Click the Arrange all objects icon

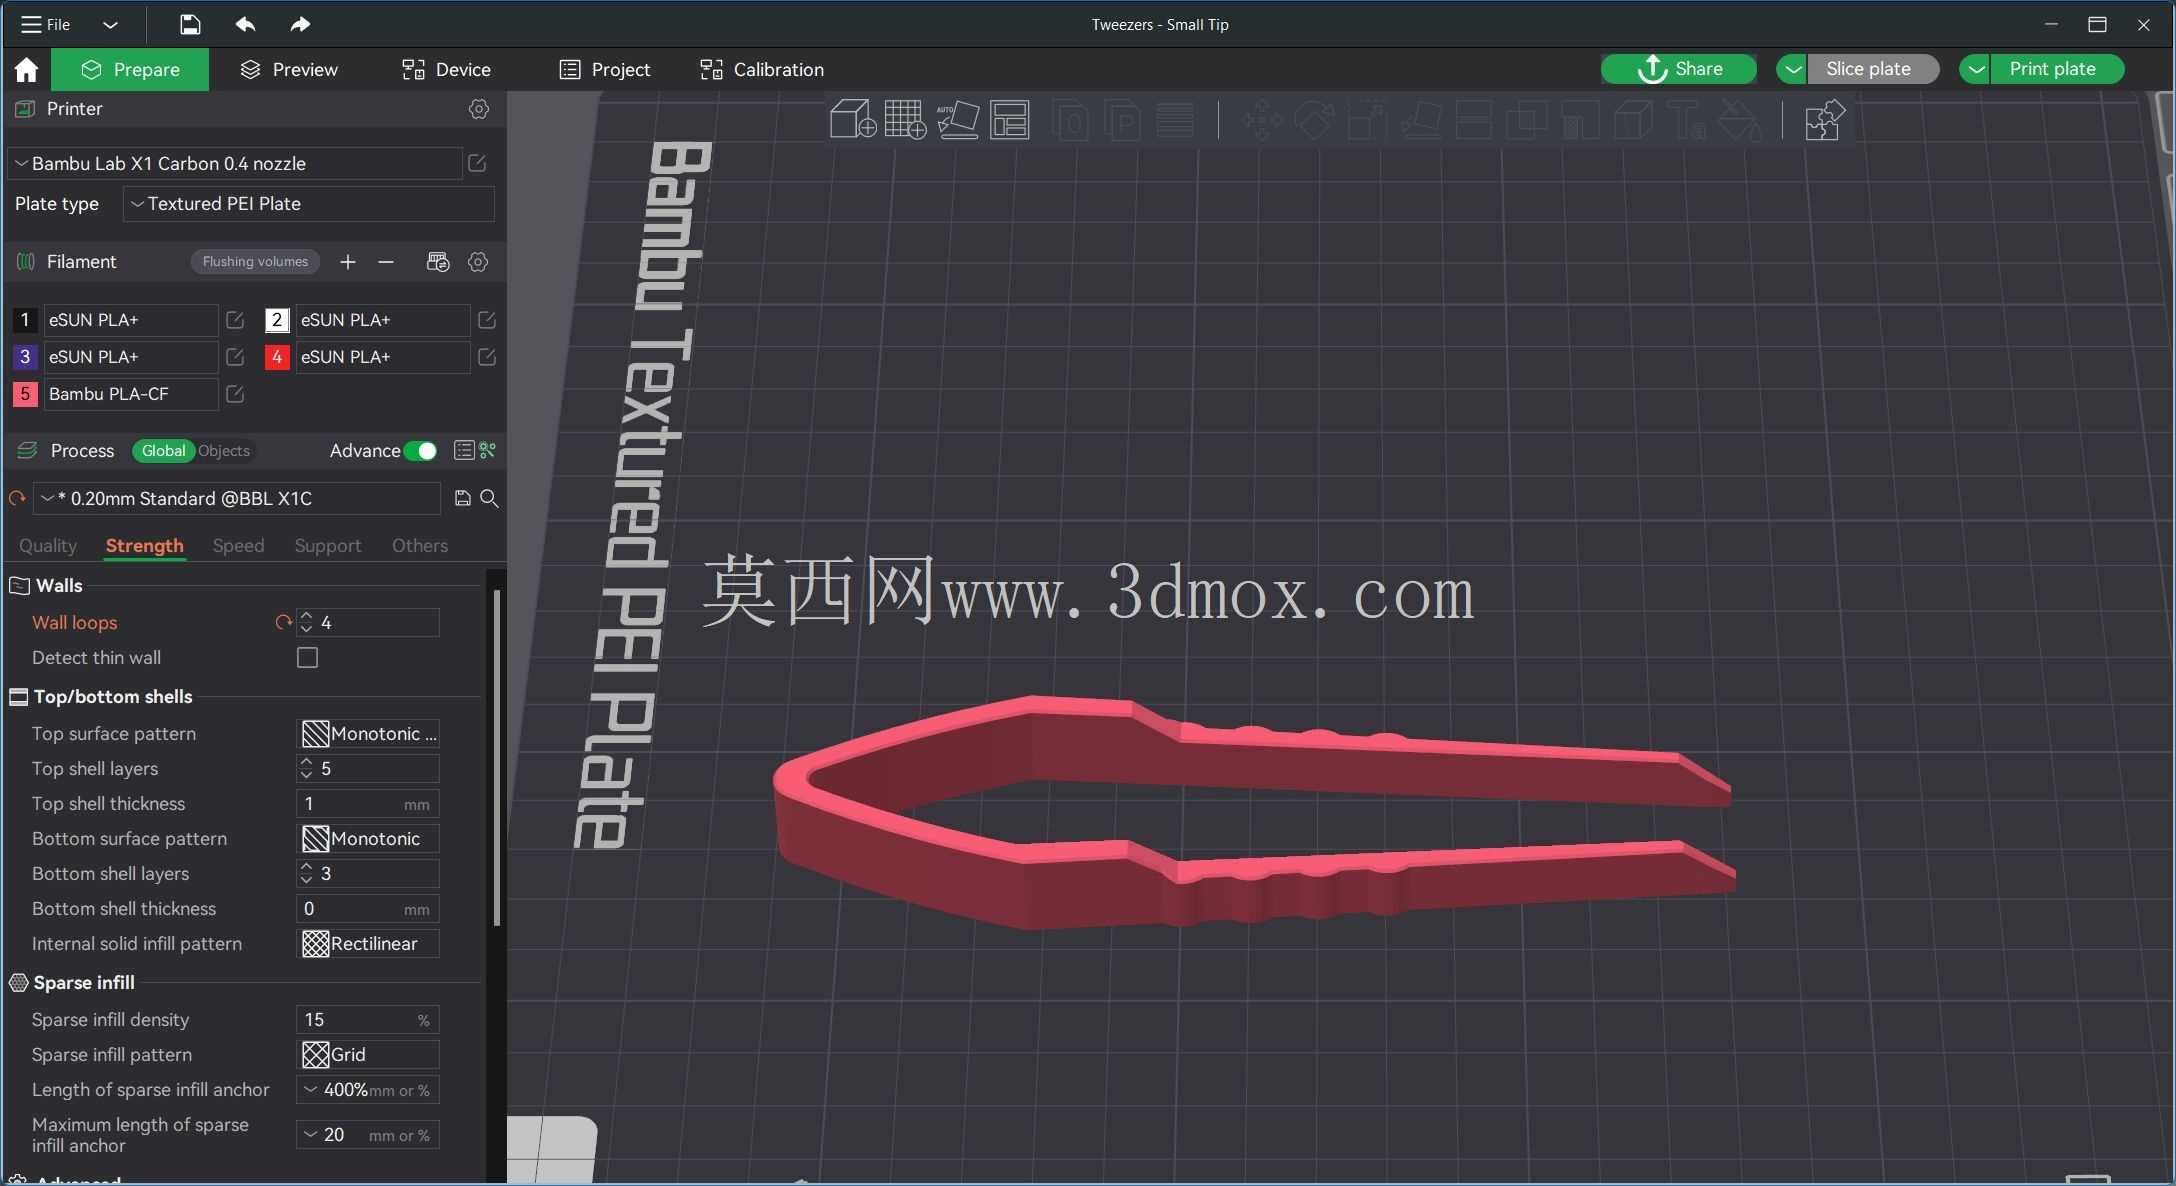pos(1010,120)
